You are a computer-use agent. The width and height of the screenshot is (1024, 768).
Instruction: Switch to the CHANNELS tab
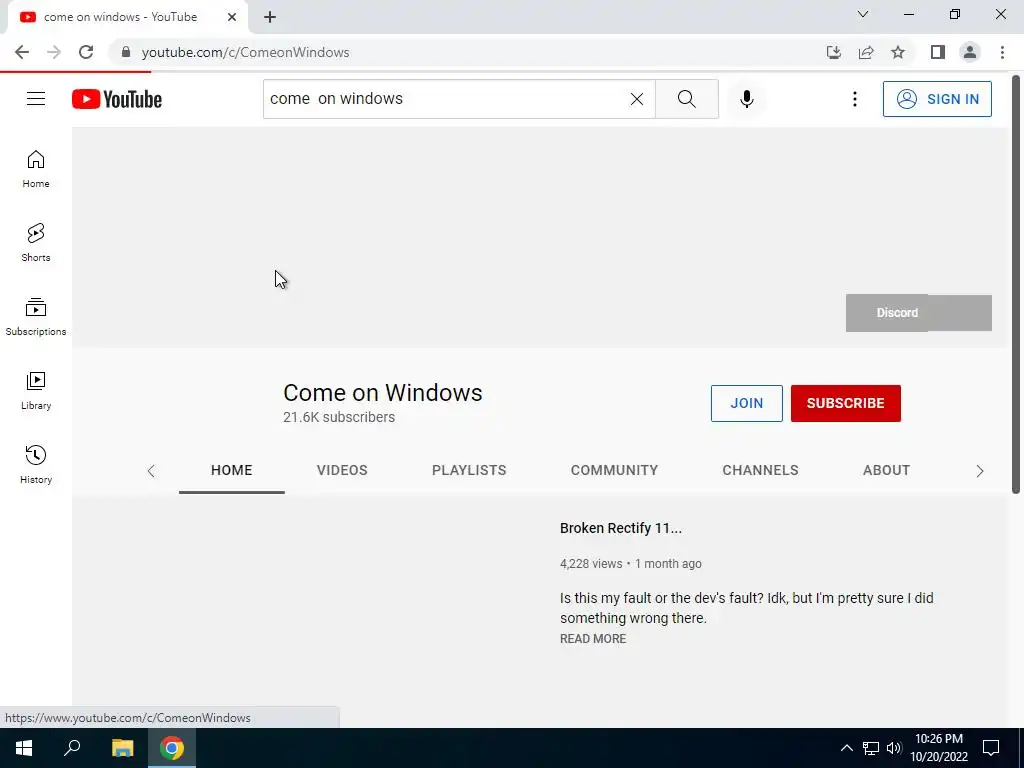coord(760,470)
